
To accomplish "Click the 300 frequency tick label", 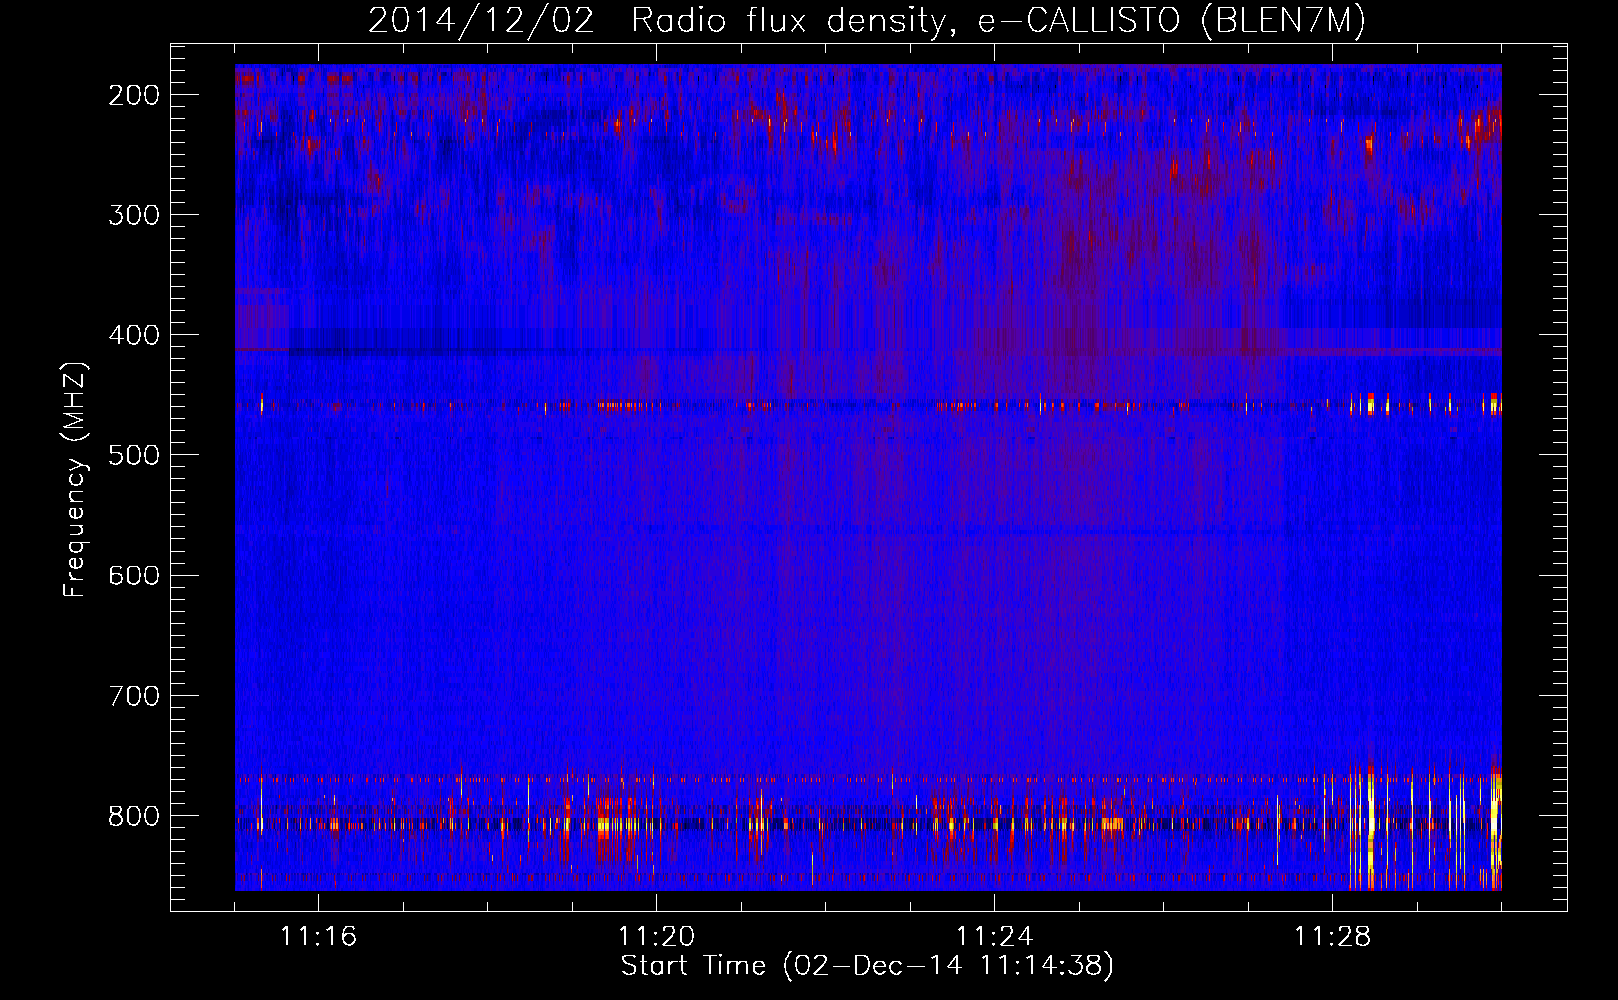I will click(133, 215).
